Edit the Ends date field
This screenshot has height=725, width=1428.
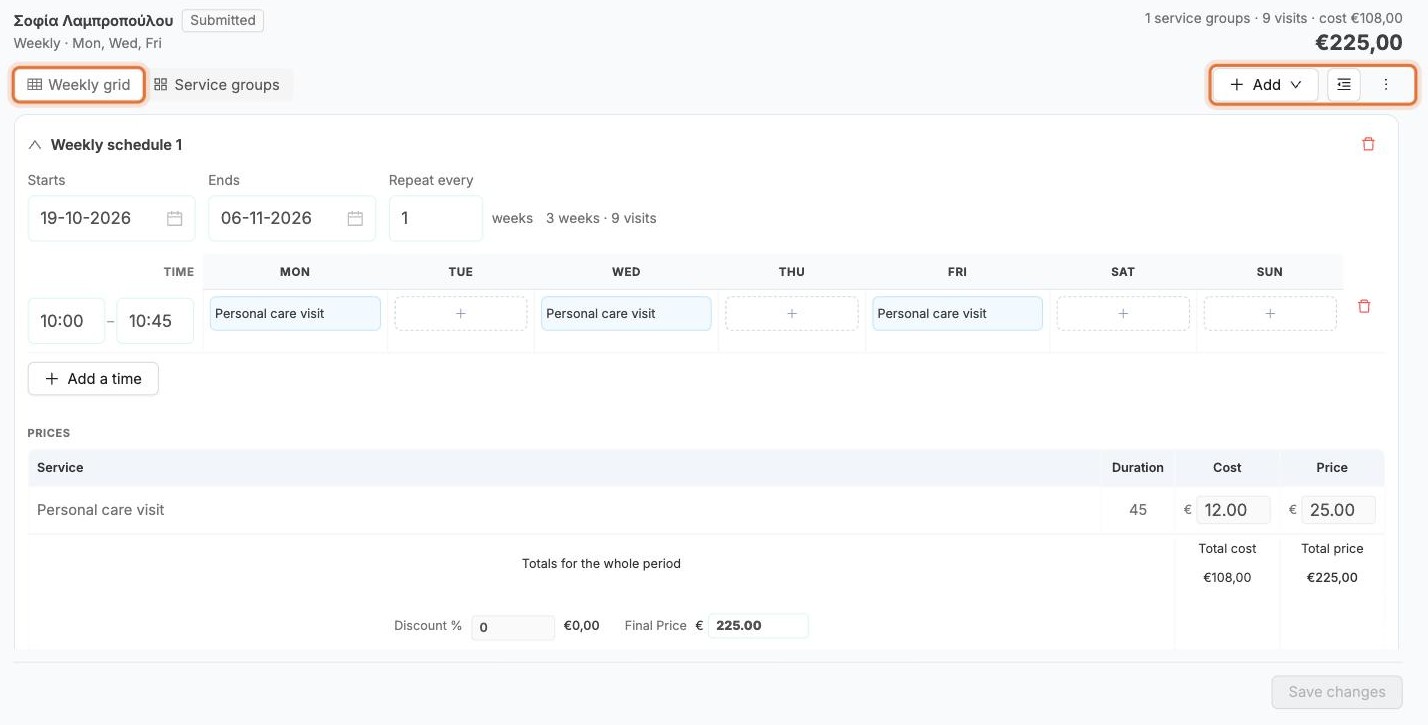point(292,218)
